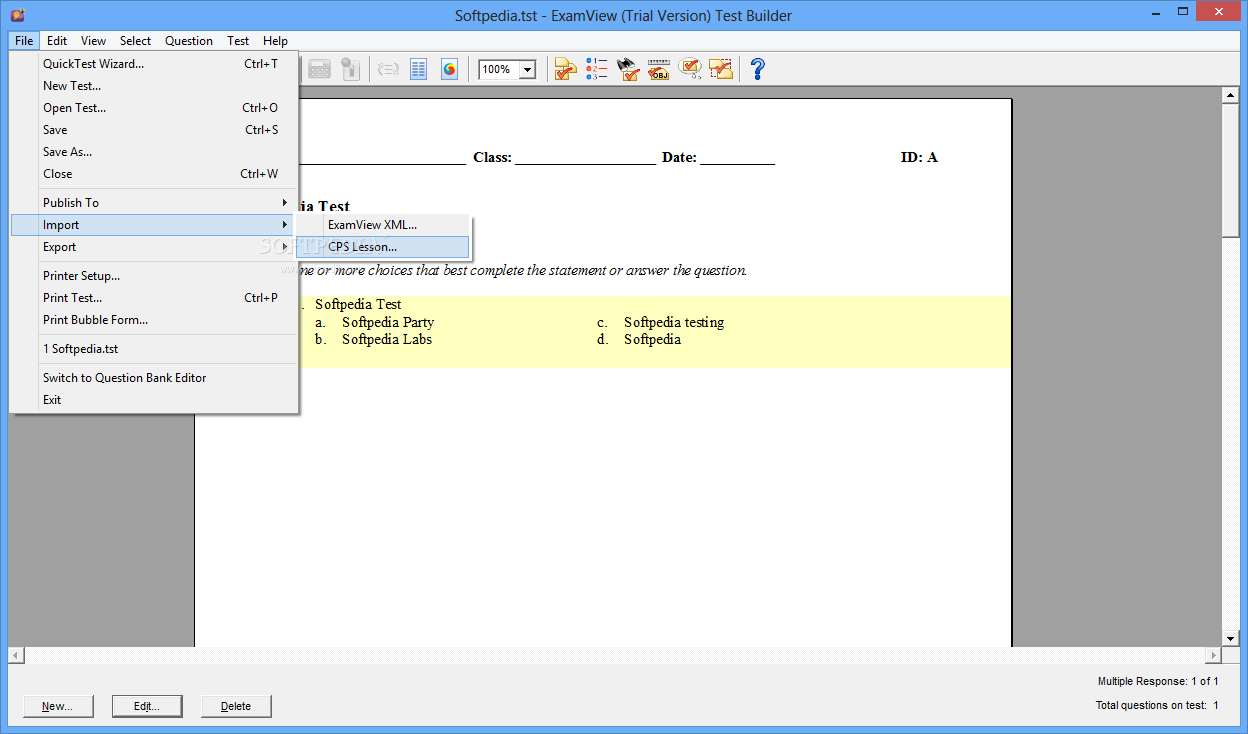Click the binoculars select-while-viewing icon

pyautogui.click(x=628, y=69)
